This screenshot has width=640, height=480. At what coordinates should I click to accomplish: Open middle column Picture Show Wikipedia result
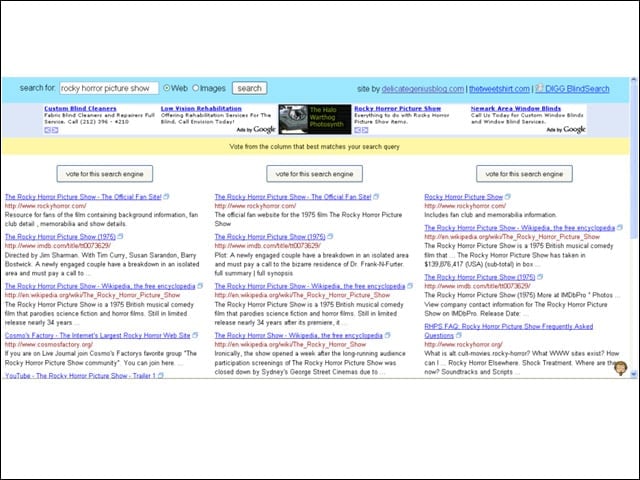point(310,286)
